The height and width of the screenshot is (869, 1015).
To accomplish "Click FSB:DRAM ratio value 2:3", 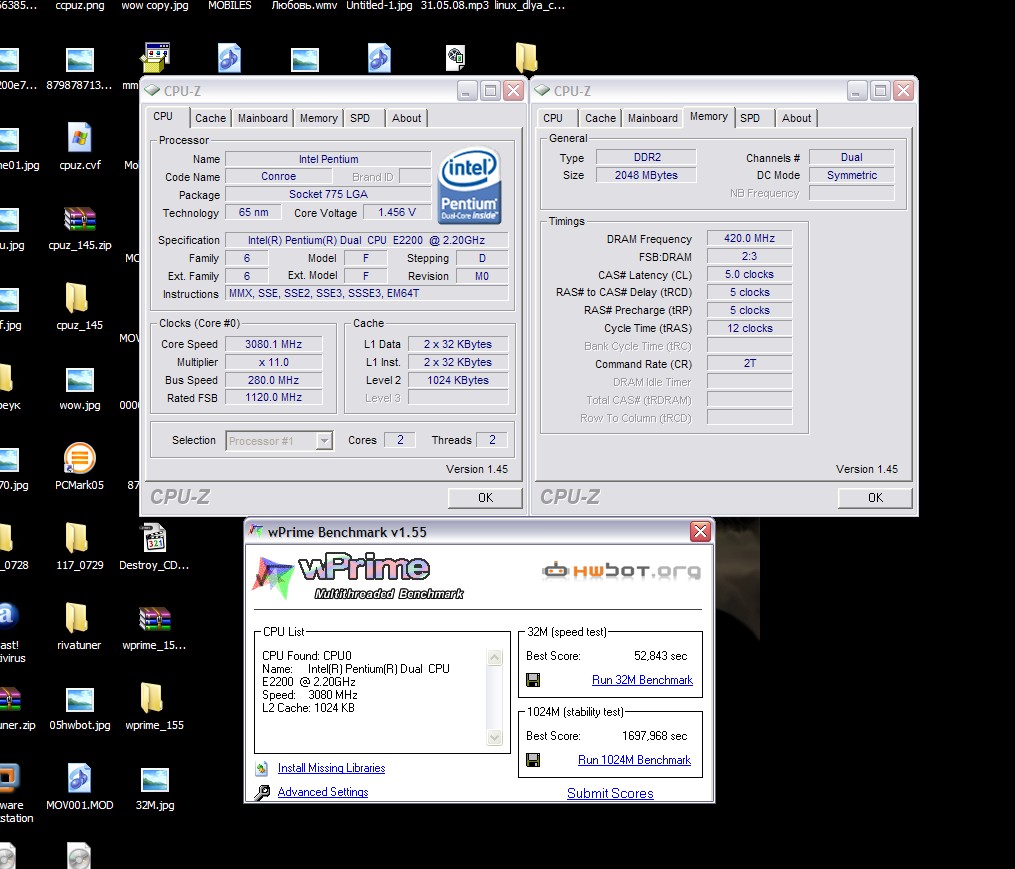I will tap(749, 256).
